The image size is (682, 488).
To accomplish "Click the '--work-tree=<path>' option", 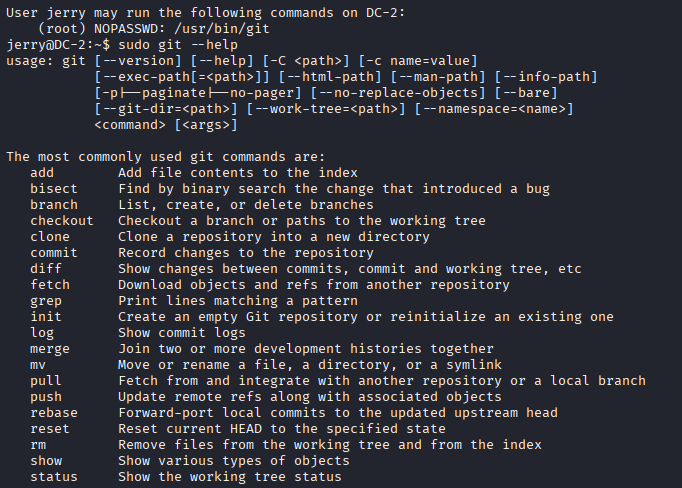I will click(326, 109).
